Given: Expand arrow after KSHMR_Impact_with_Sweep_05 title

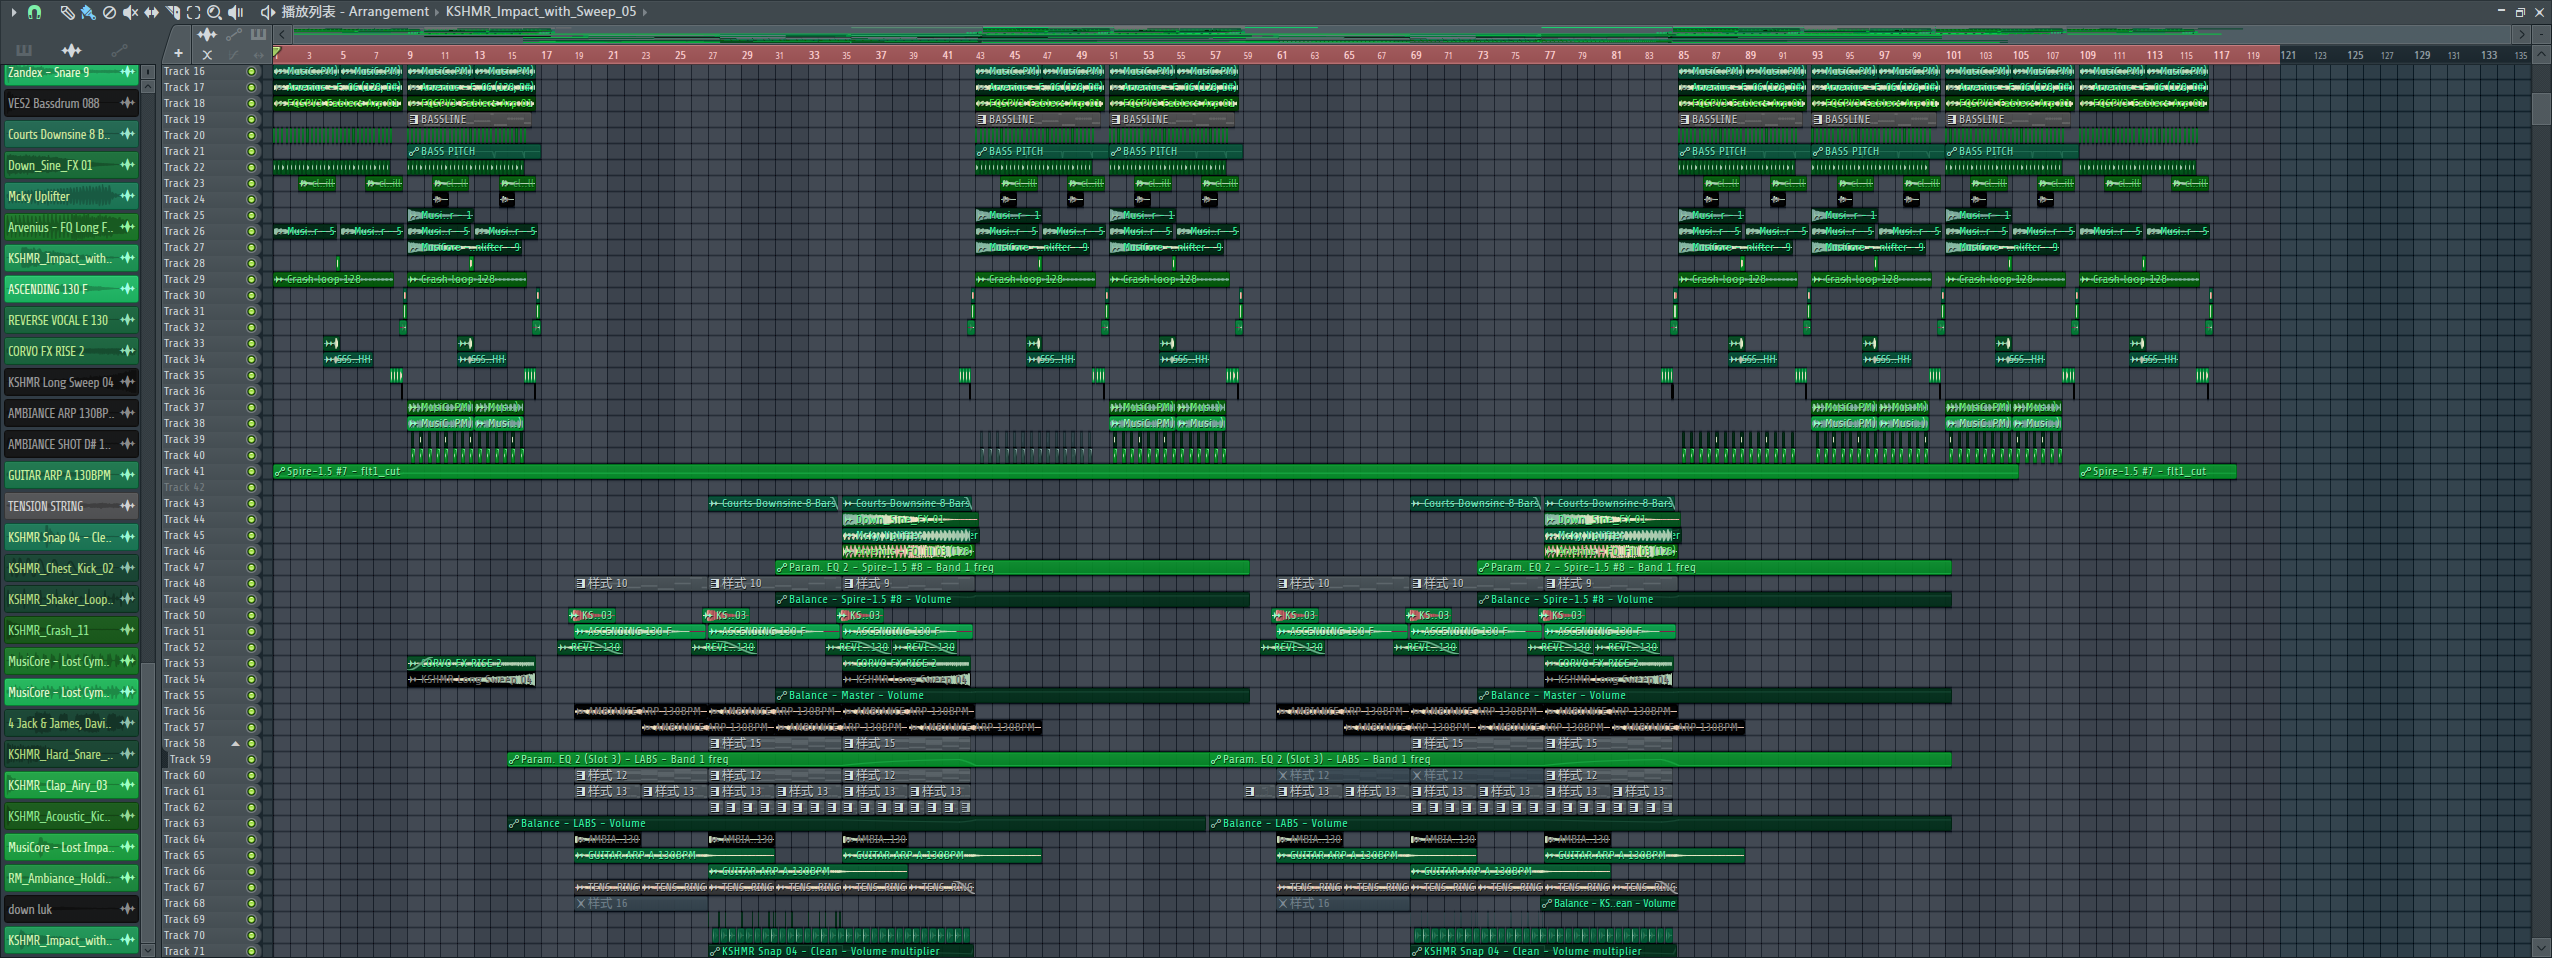Looking at the screenshot, I should (x=645, y=12).
